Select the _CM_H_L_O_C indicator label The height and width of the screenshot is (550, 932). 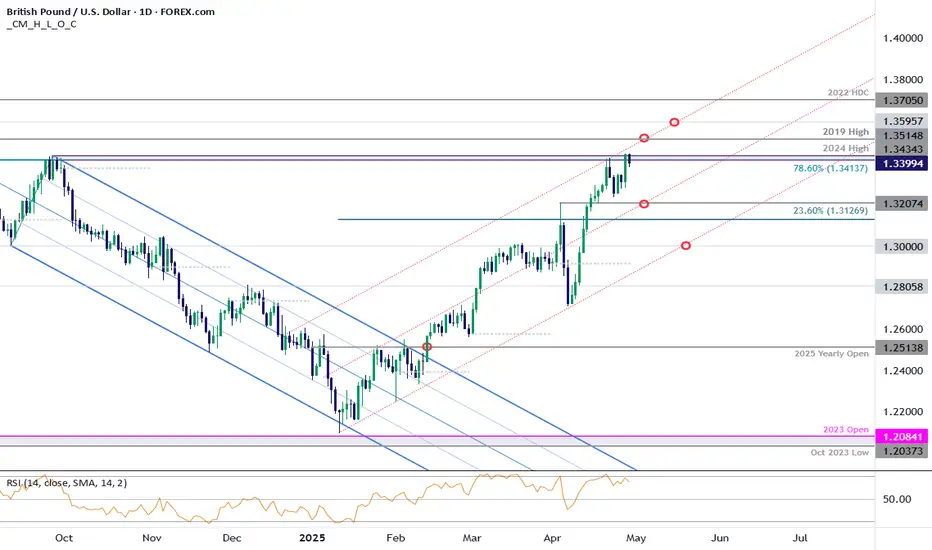click(41, 24)
